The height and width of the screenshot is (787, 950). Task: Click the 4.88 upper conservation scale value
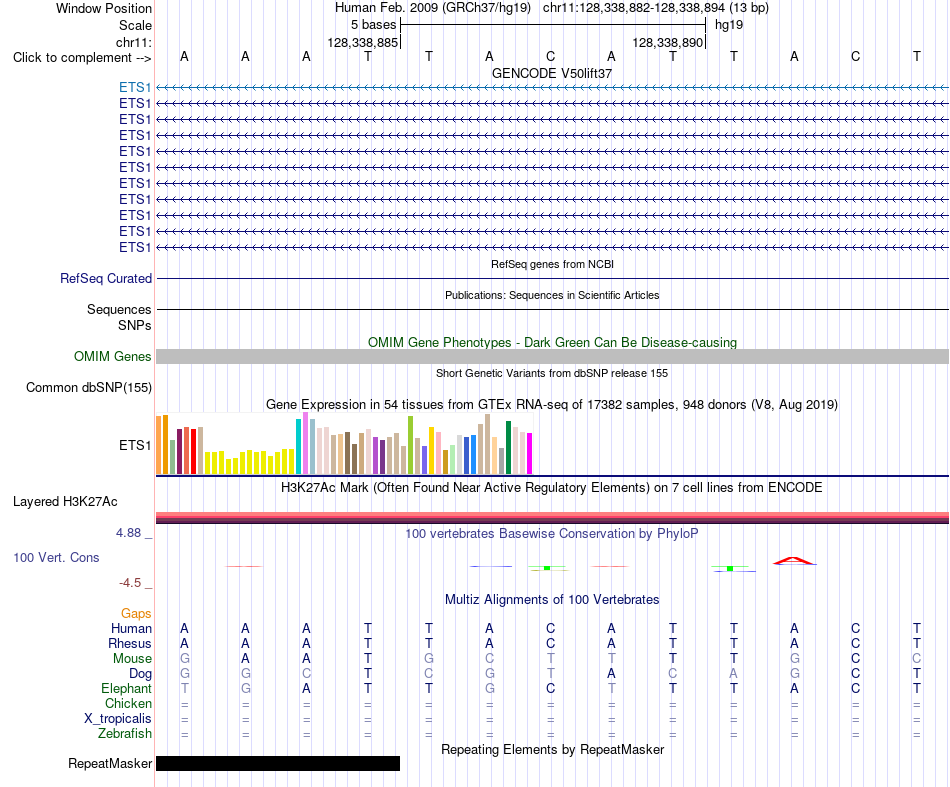click(128, 533)
